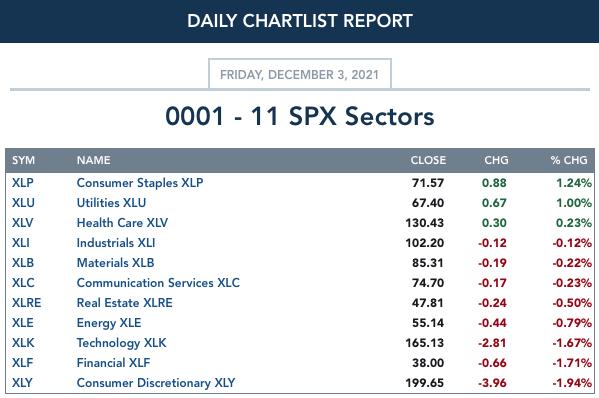This screenshot has height=398, width=599.
Task: Sort table by CLOSE column header
Action: tap(428, 160)
